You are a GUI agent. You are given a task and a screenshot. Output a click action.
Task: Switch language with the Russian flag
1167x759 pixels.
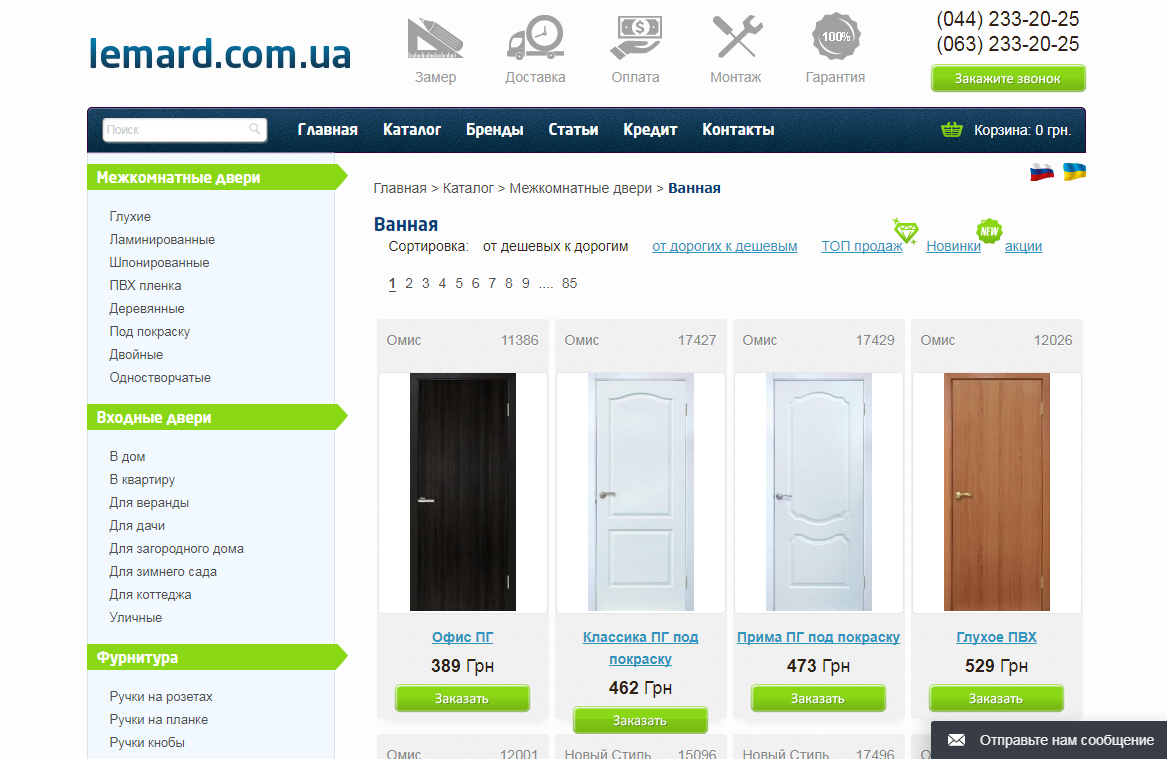[1042, 173]
